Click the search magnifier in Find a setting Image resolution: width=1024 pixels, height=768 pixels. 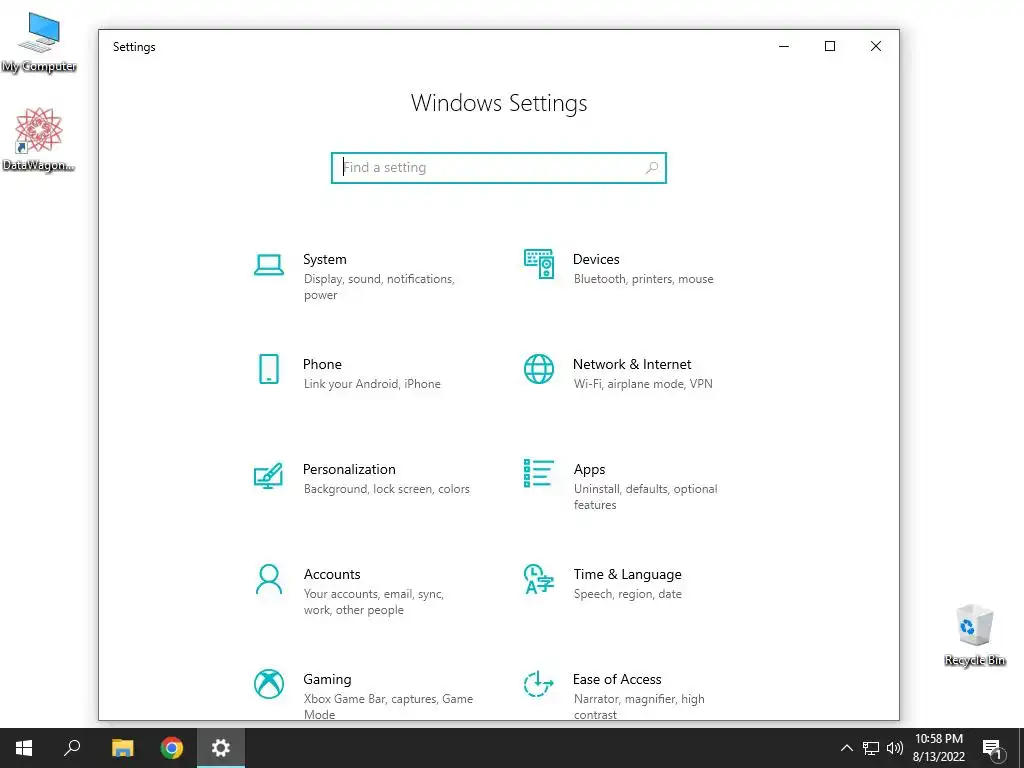(651, 168)
